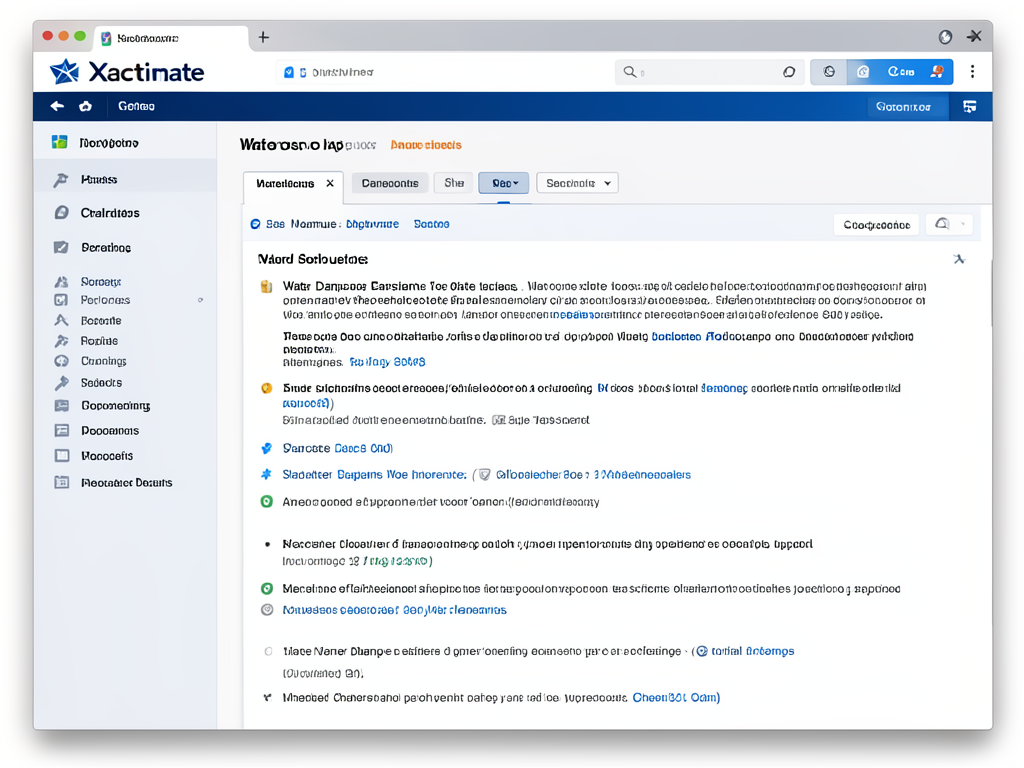Select the empty circle option near list bottom
This screenshot has width=1024, height=768.
click(x=268, y=651)
